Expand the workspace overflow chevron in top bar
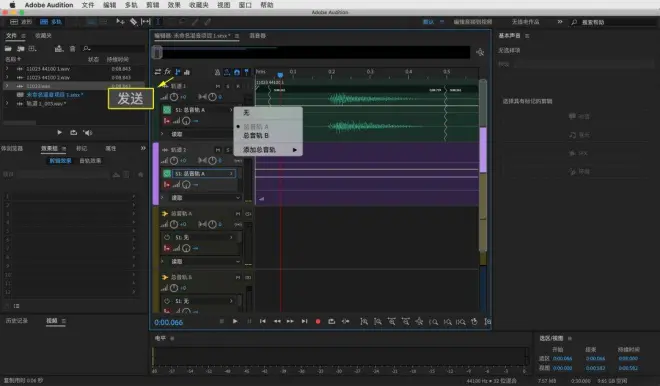This screenshot has width=660, height=386. pos(560,22)
